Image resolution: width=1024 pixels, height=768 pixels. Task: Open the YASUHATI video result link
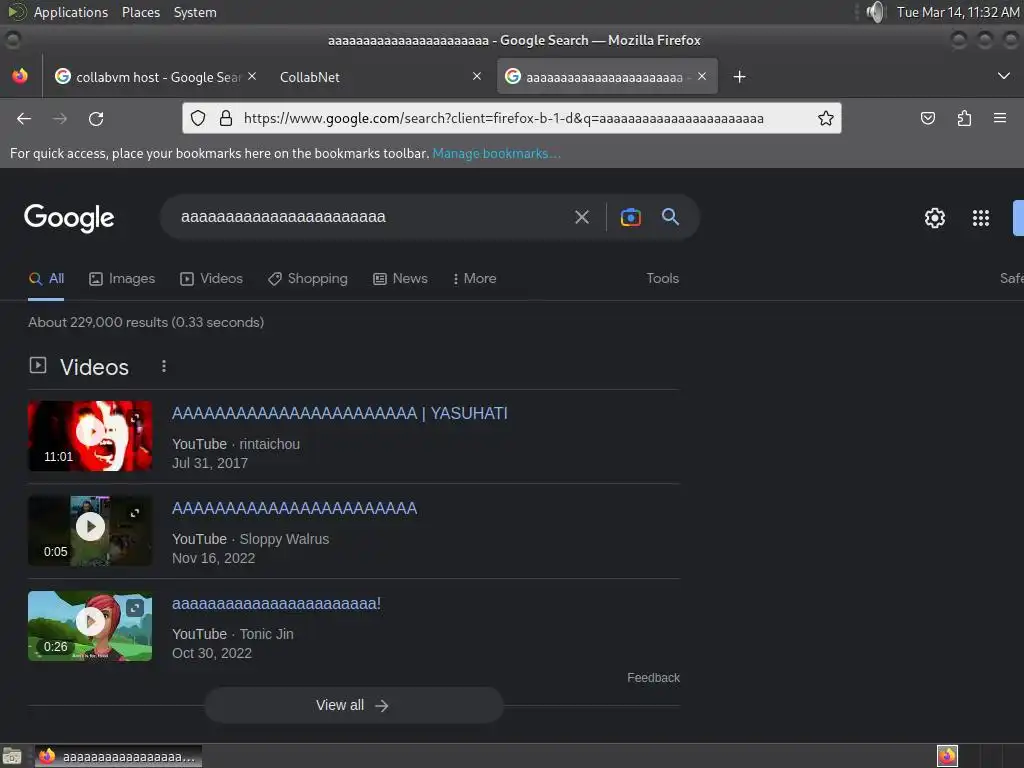pyautogui.click(x=340, y=413)
